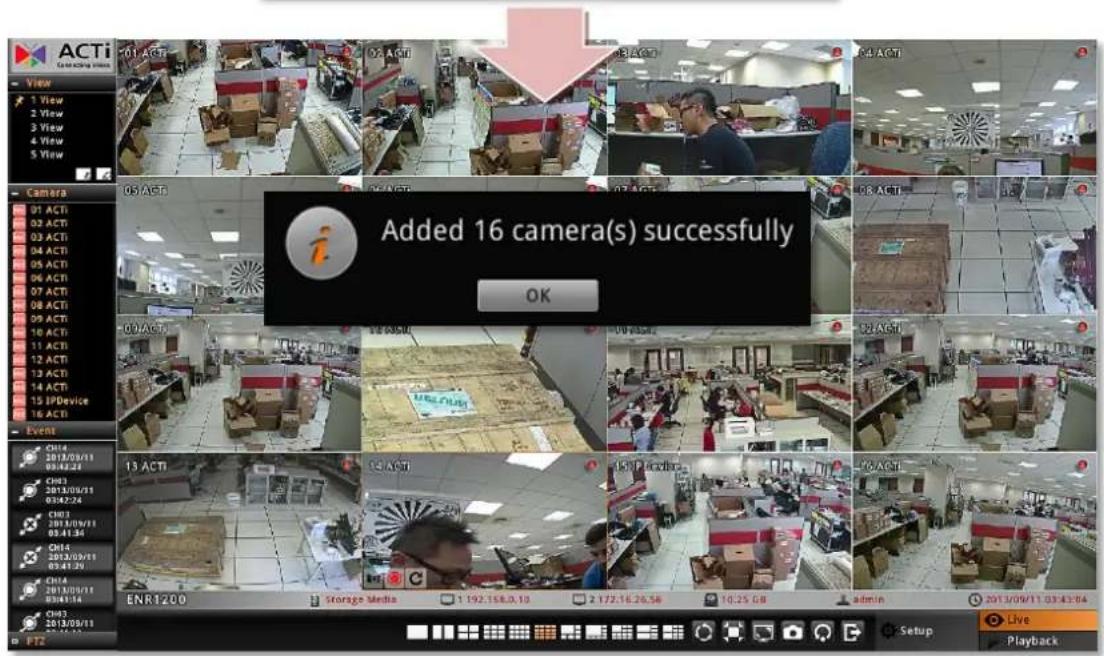This screenshot has height=656, width=1104.
Task: Select 15 IPDevice in camera list
Action: click(x=59, y=400)
